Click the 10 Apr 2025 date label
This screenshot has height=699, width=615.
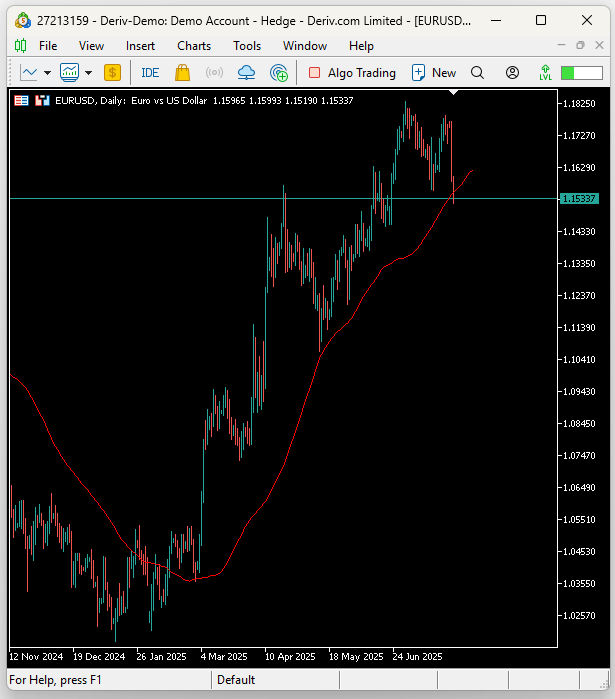point(290,657)
